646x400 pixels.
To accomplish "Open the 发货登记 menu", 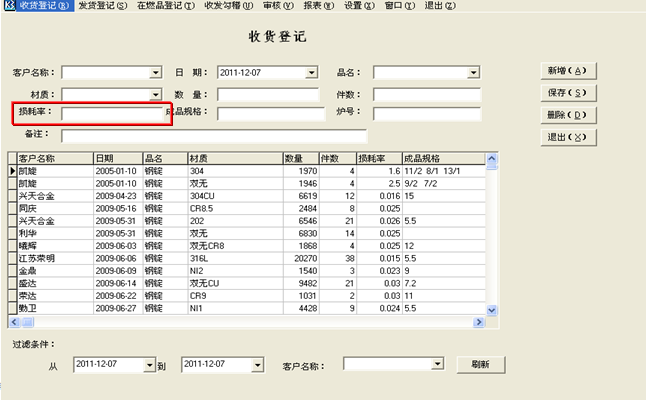I will coord(103,6).
